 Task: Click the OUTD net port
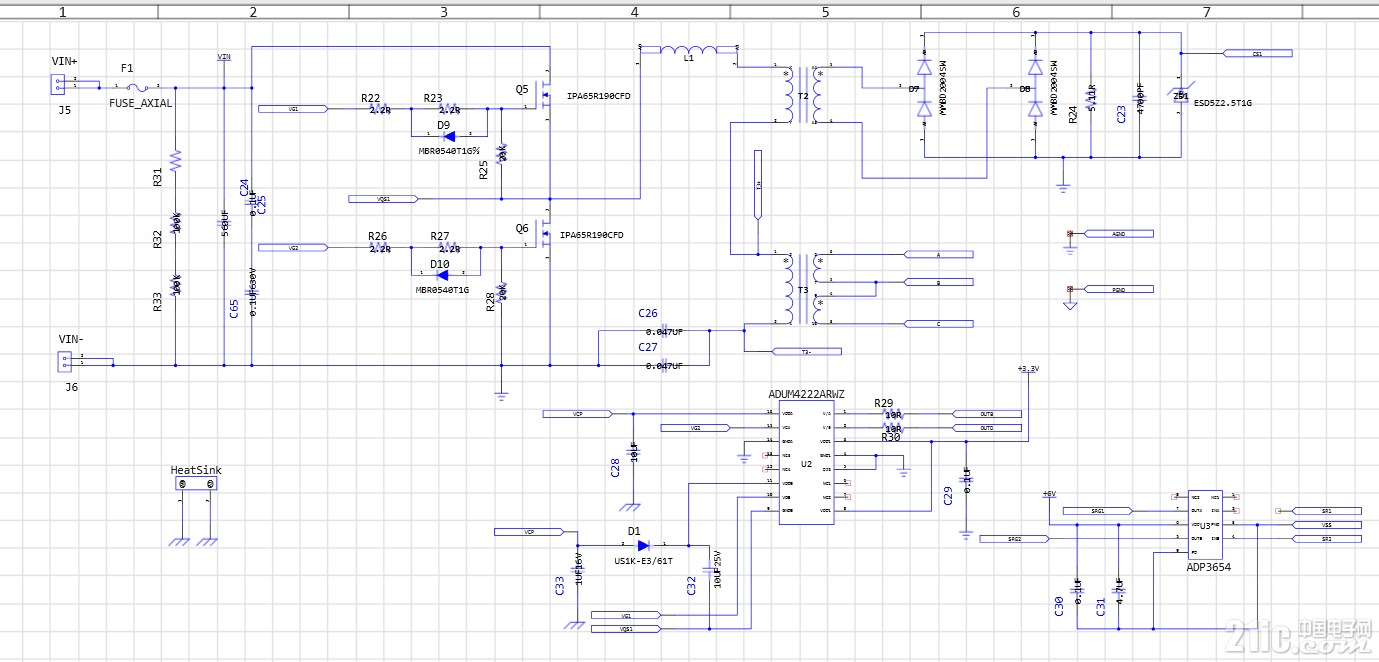987,428
